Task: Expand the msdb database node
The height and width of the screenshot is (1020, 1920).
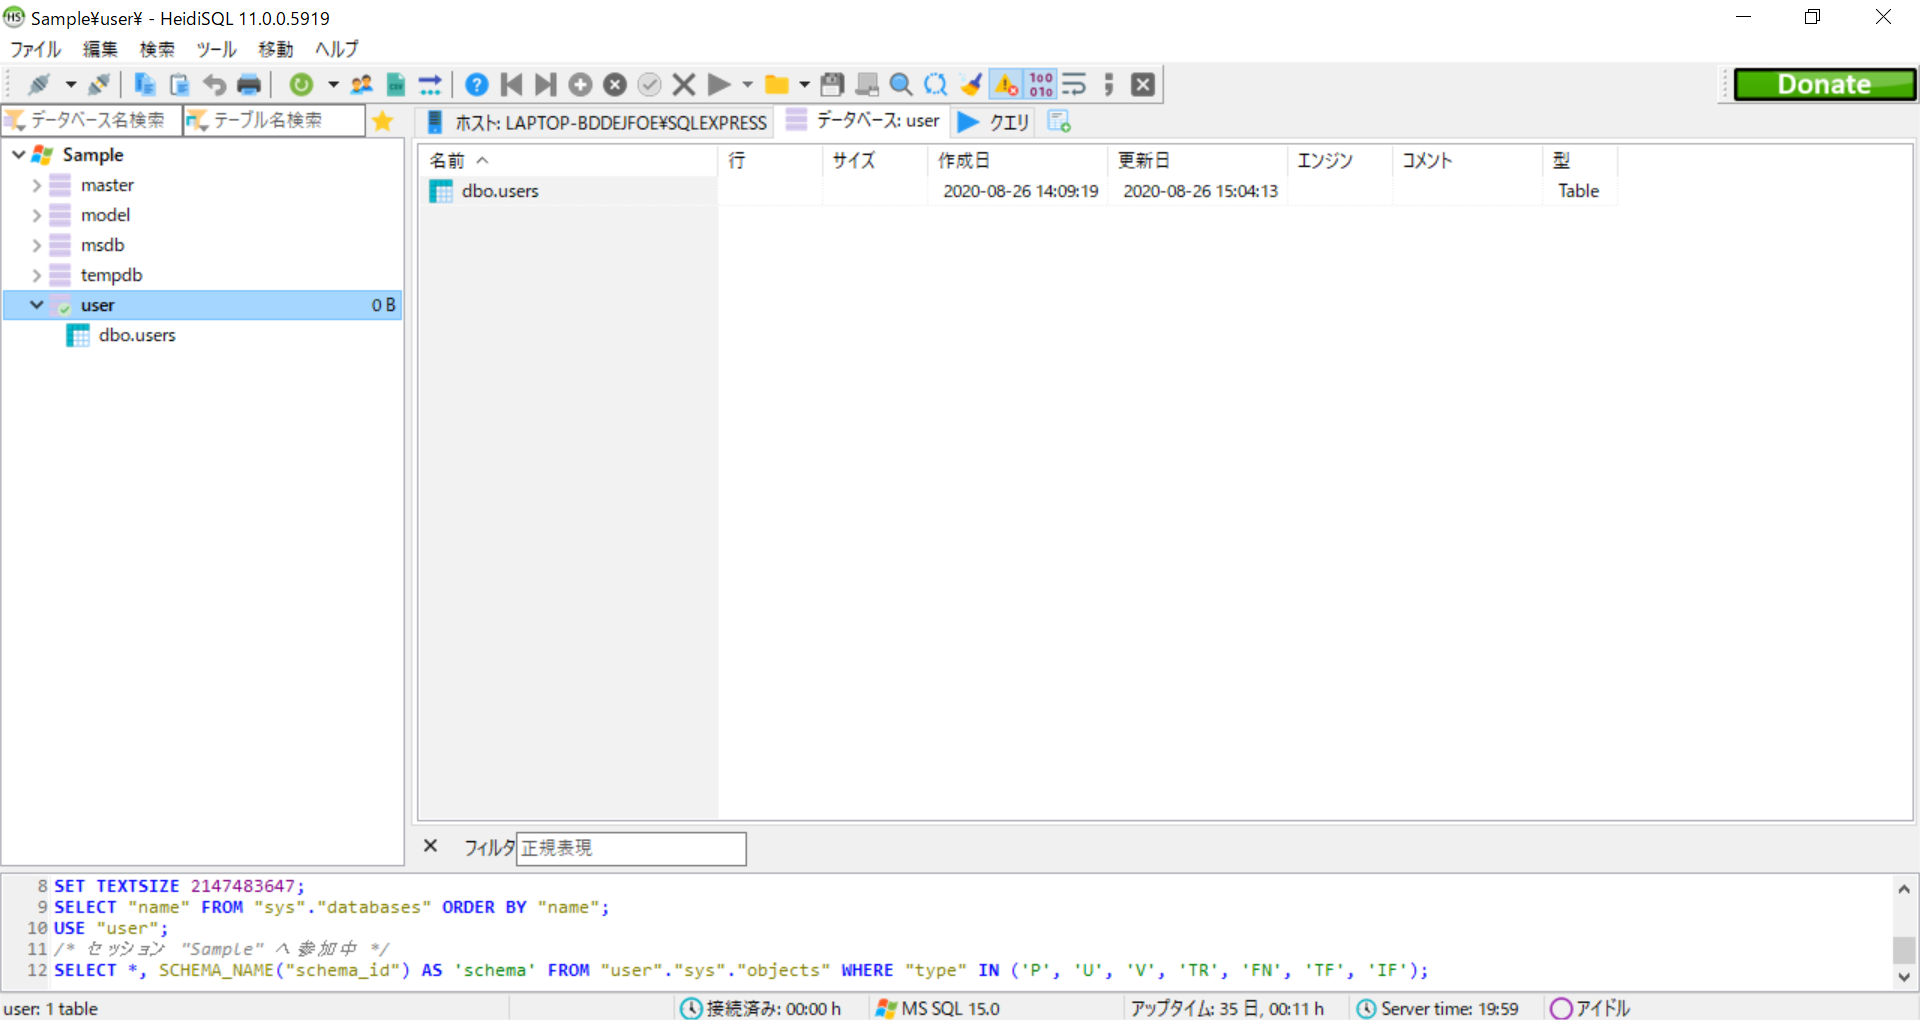Action: (36, 245)
